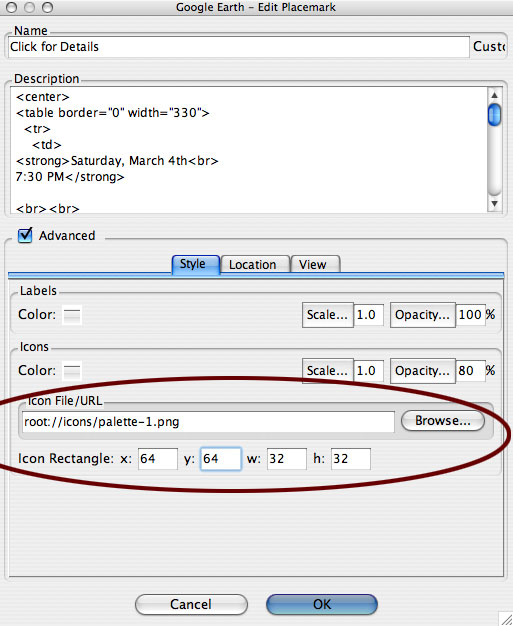513x626 pixels.
Task: Click the window resize grip corner
Action: pos(505,618)
